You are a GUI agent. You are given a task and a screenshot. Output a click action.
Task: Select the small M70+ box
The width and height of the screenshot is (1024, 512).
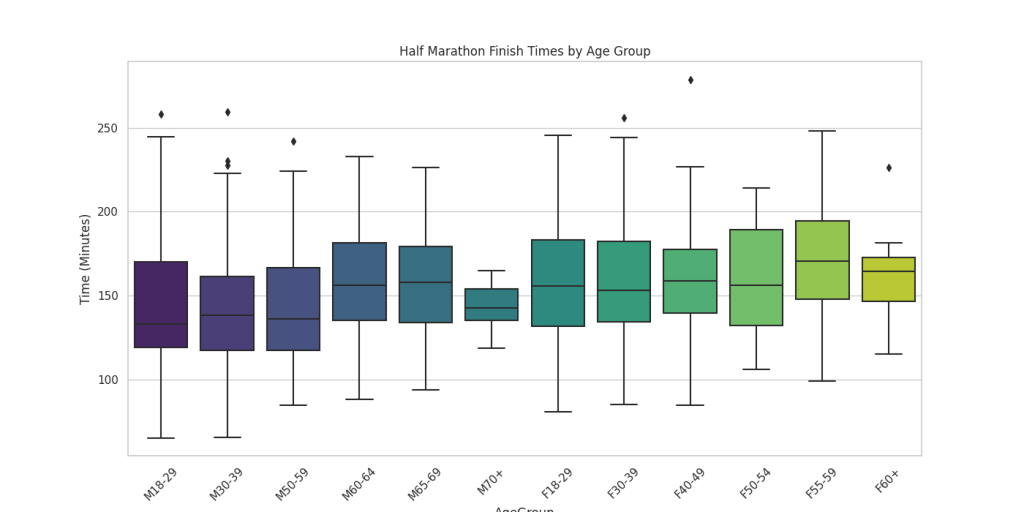coord(491,304)
